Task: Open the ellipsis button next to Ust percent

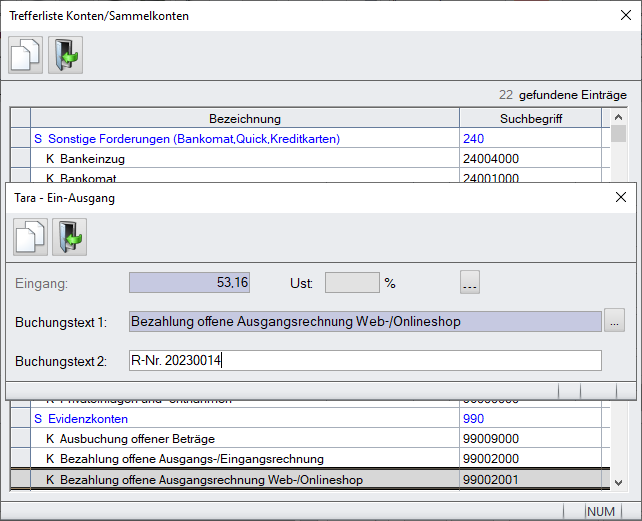Action: pyautogui.click(x=470, y=283)
